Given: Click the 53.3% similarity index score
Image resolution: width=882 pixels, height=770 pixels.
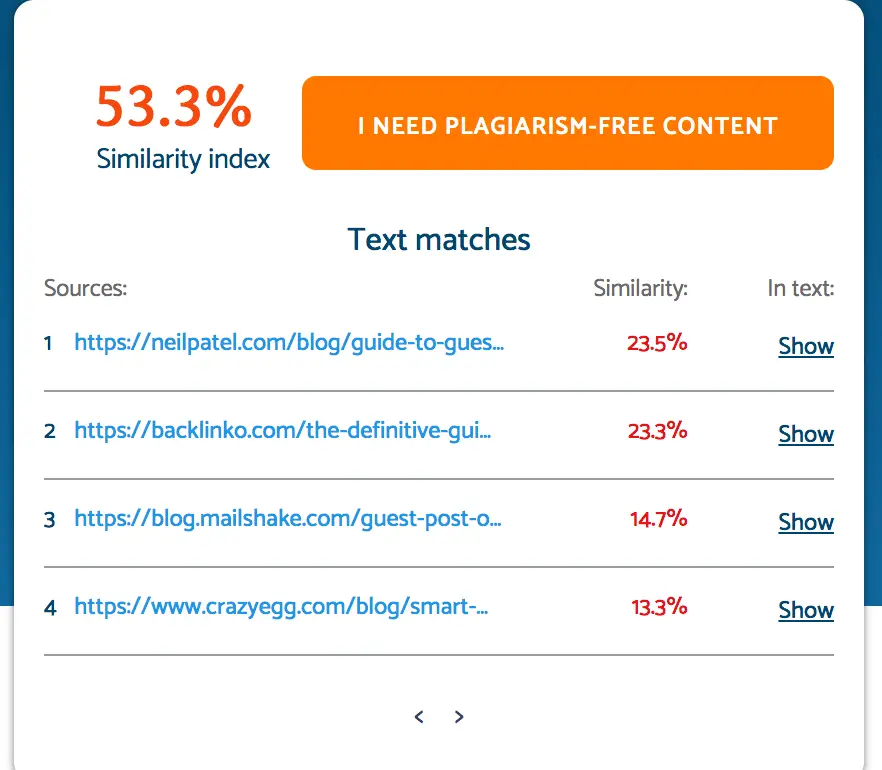Looking at the screenshot, I should tap(174, 107).
